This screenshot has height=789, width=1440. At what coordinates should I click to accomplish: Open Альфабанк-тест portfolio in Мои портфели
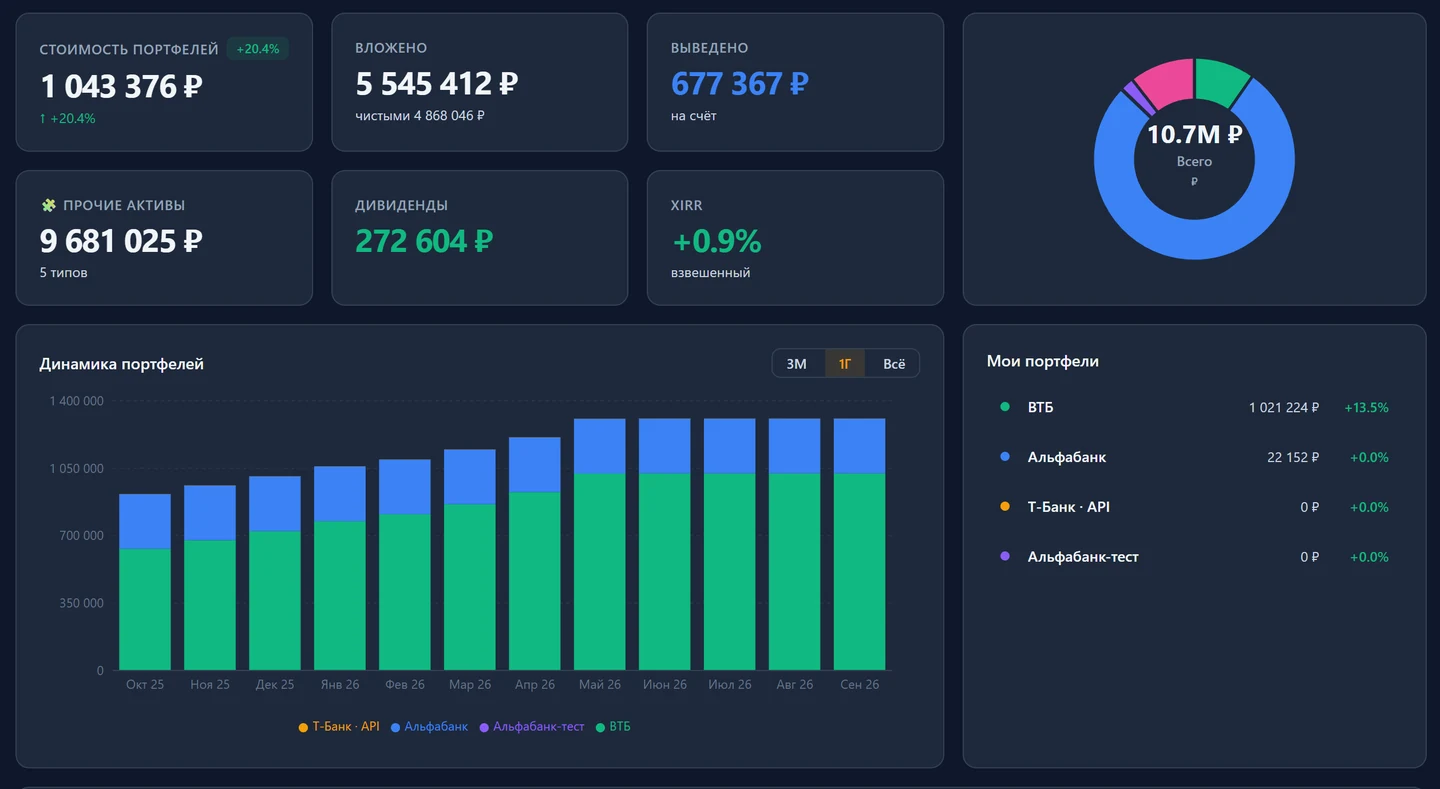1194,557
